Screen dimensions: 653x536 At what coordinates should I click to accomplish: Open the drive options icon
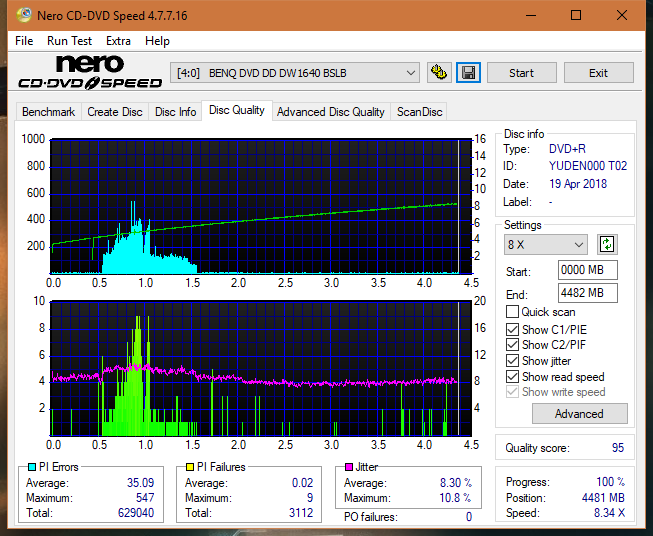point(439,73)
